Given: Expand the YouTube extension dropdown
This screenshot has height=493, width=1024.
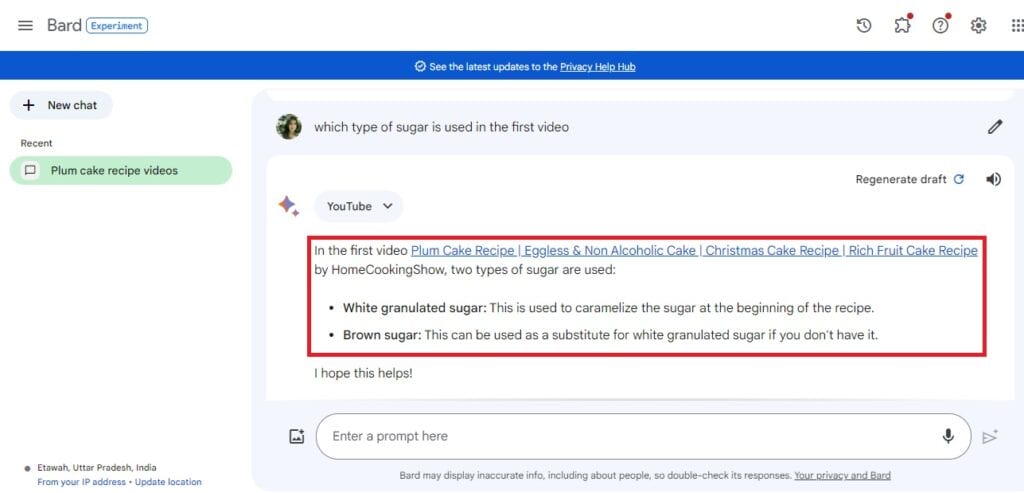Looking at the screenshot, I should 359,206.
